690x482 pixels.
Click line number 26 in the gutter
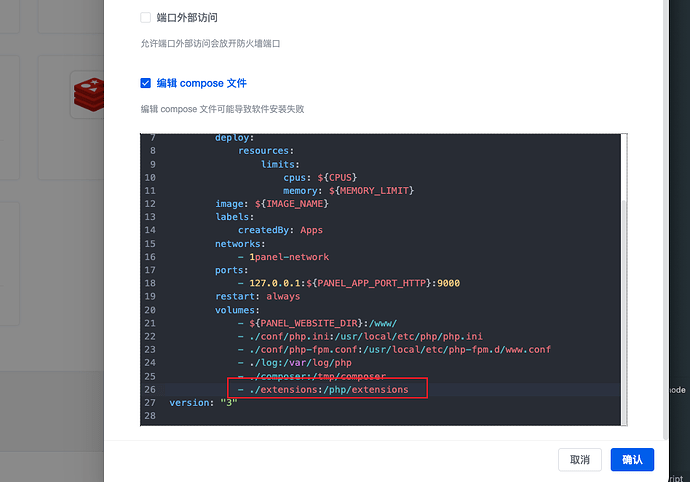pyautogui.click(x=152, y=389)
